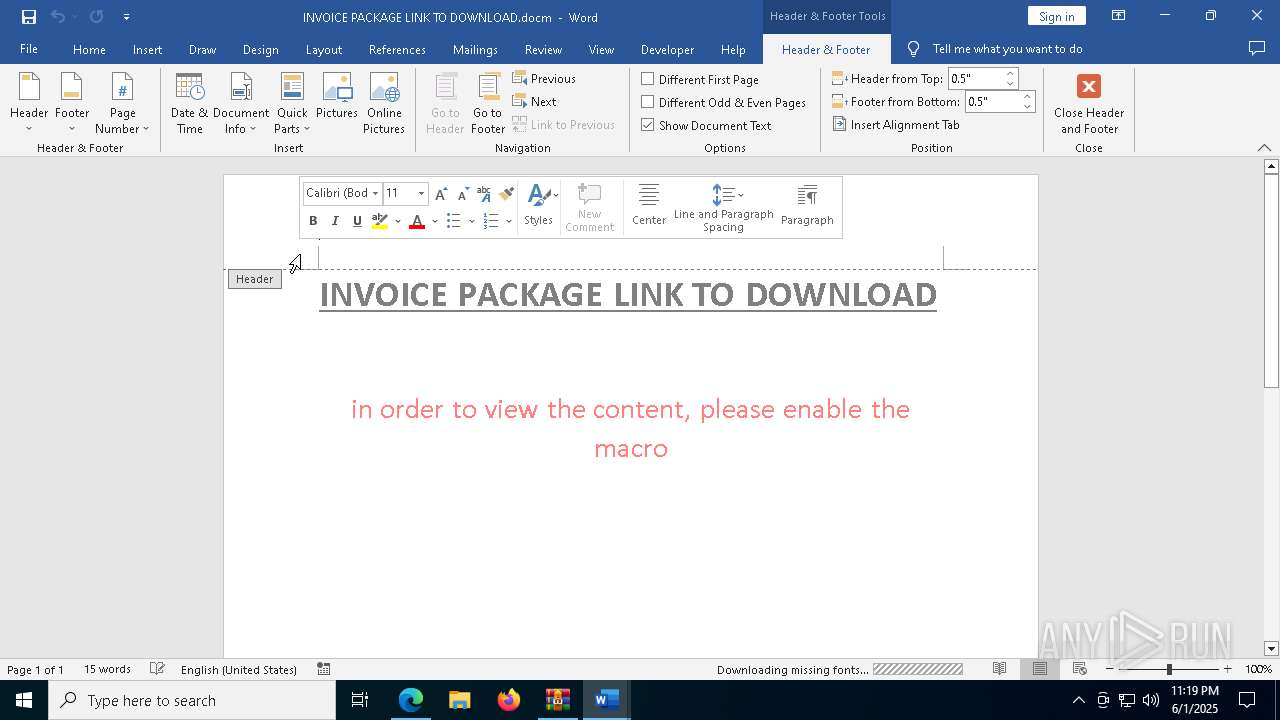This screenshot has width=1280, height=720.
Task: Click the 15 words count in the status bar
Action: (107, 669)
